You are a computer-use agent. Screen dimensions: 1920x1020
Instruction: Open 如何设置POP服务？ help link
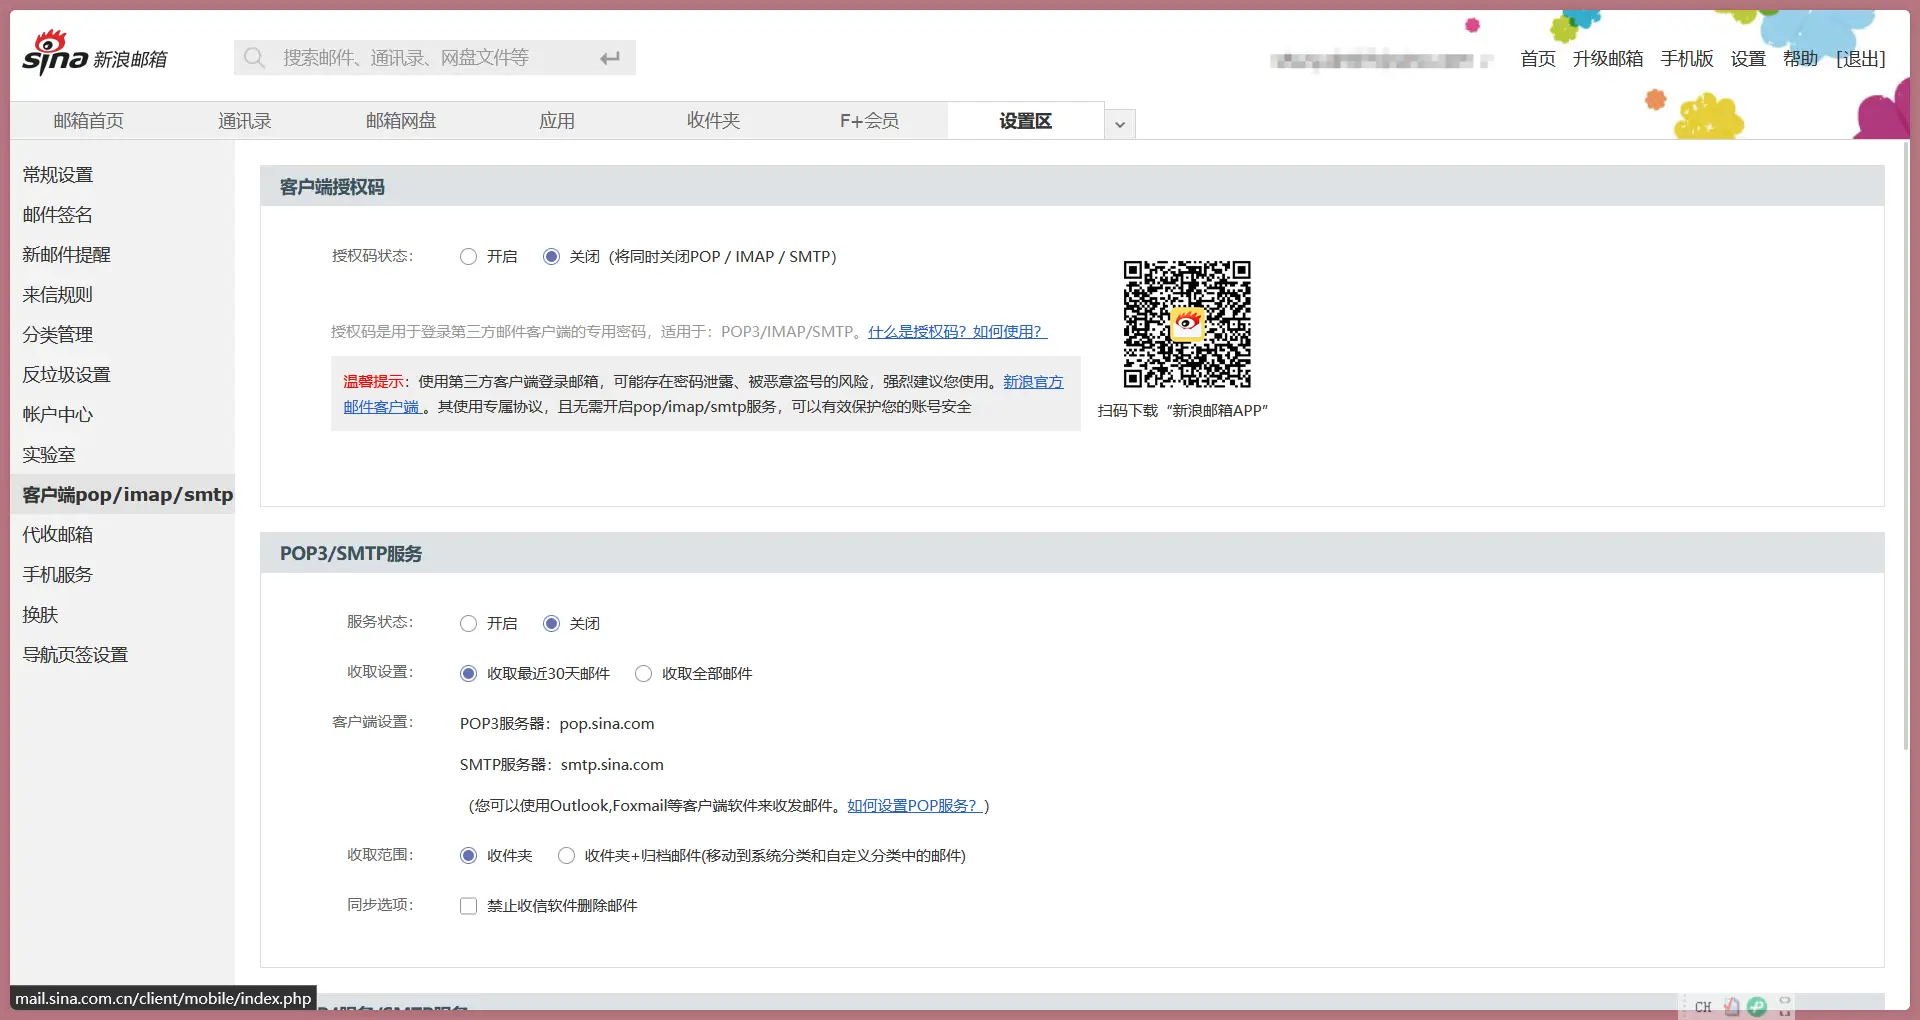pyautogui.click(x=914, y=806)
